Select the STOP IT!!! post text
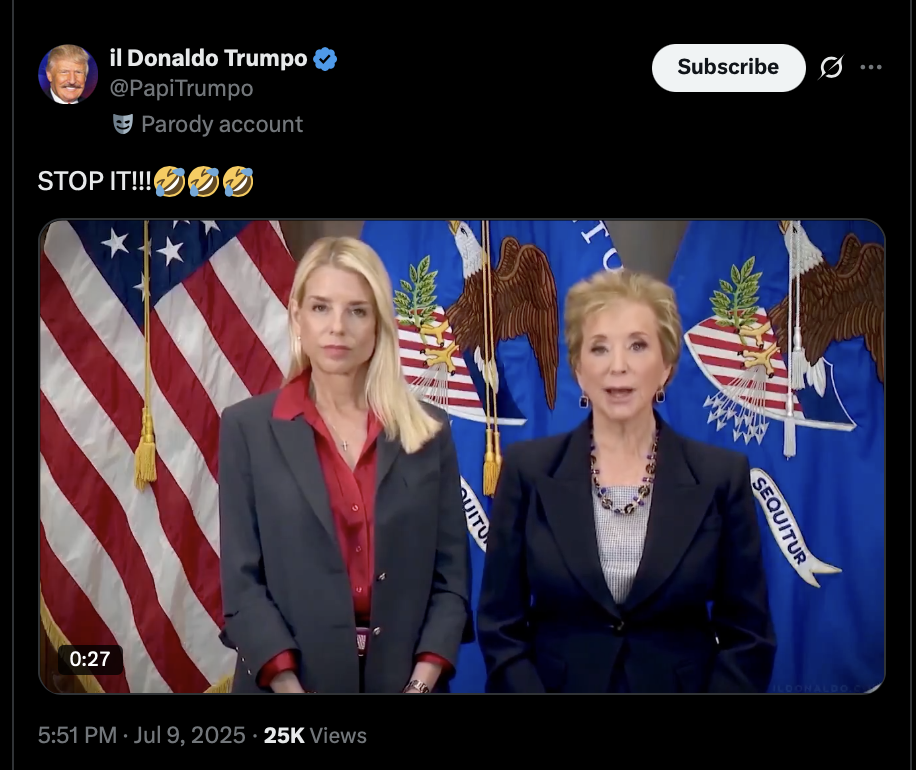Image resolution: width=916 pixels, height=770 pixels. coord(95,181)
